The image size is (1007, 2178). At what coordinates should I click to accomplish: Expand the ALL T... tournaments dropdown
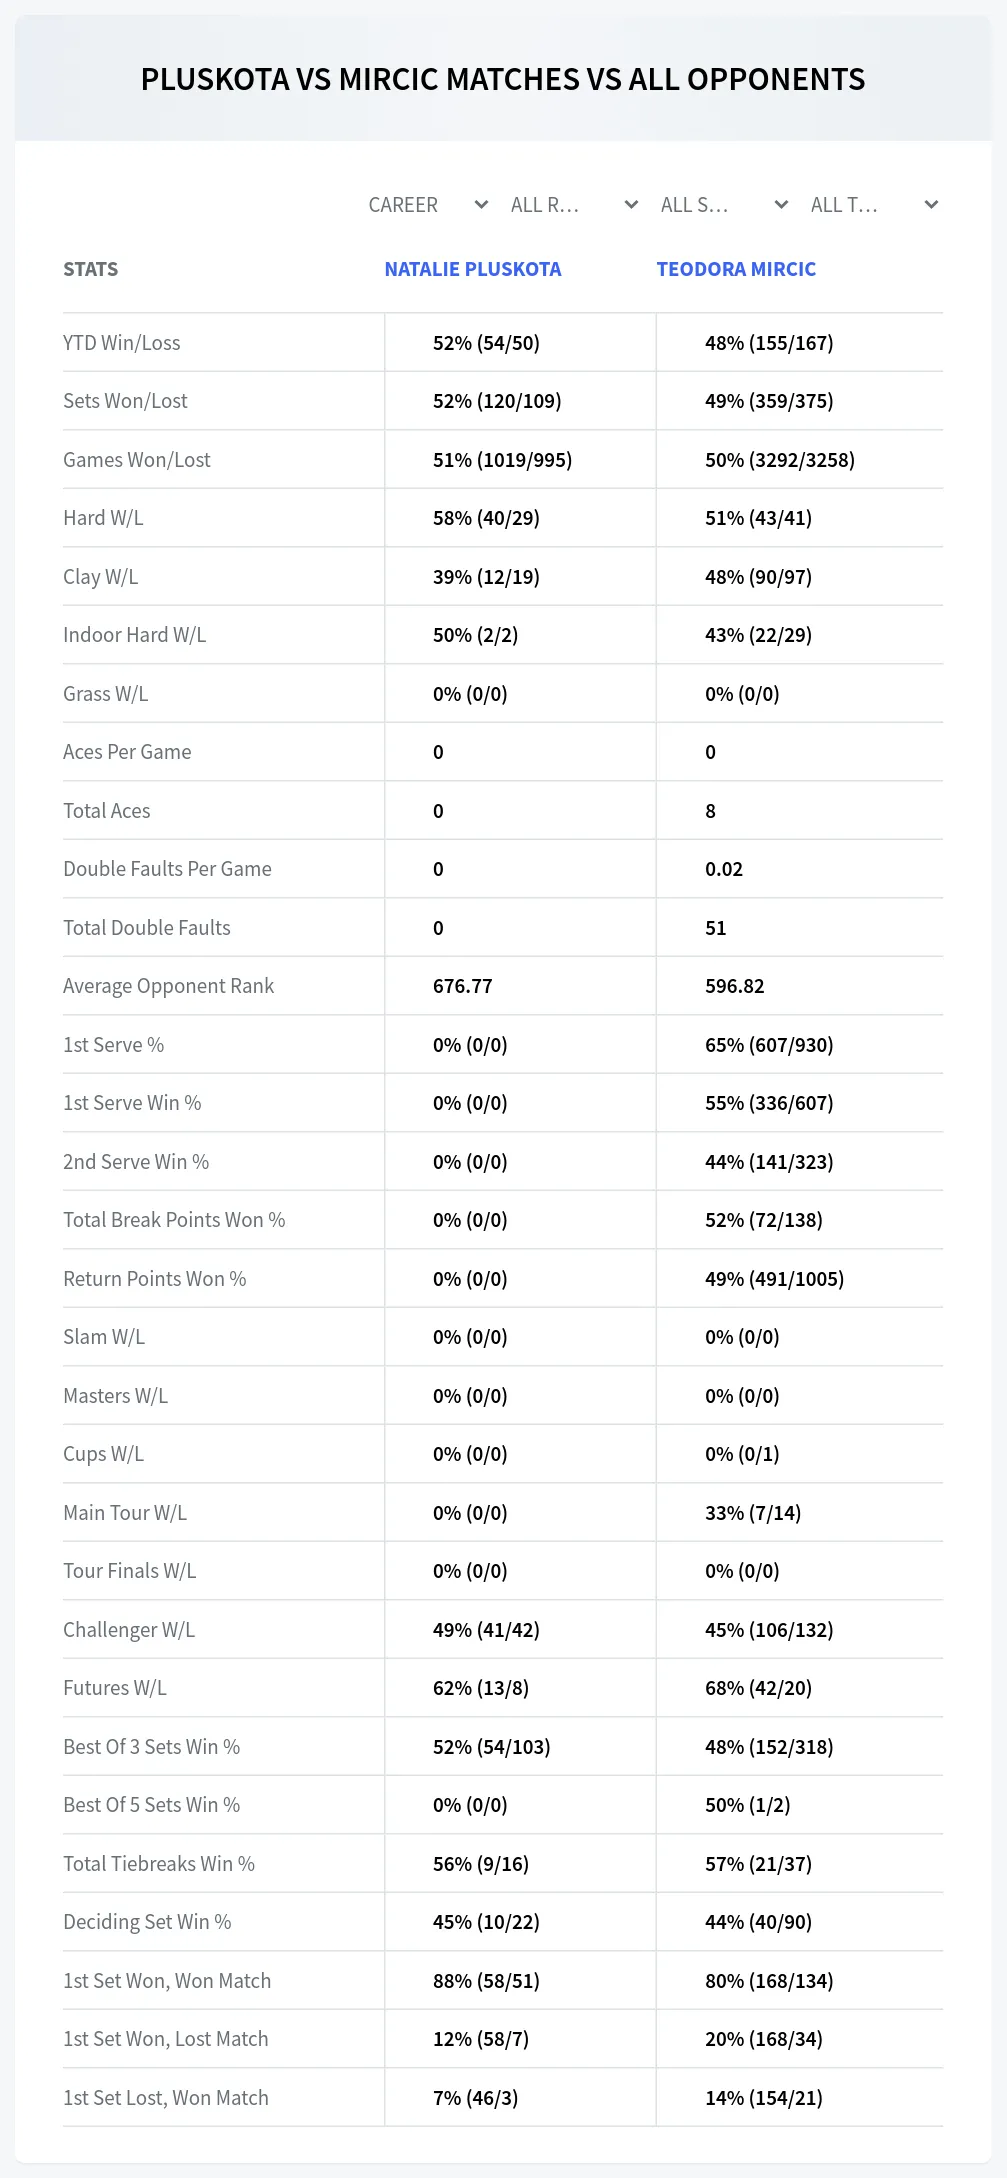(874, 205)
